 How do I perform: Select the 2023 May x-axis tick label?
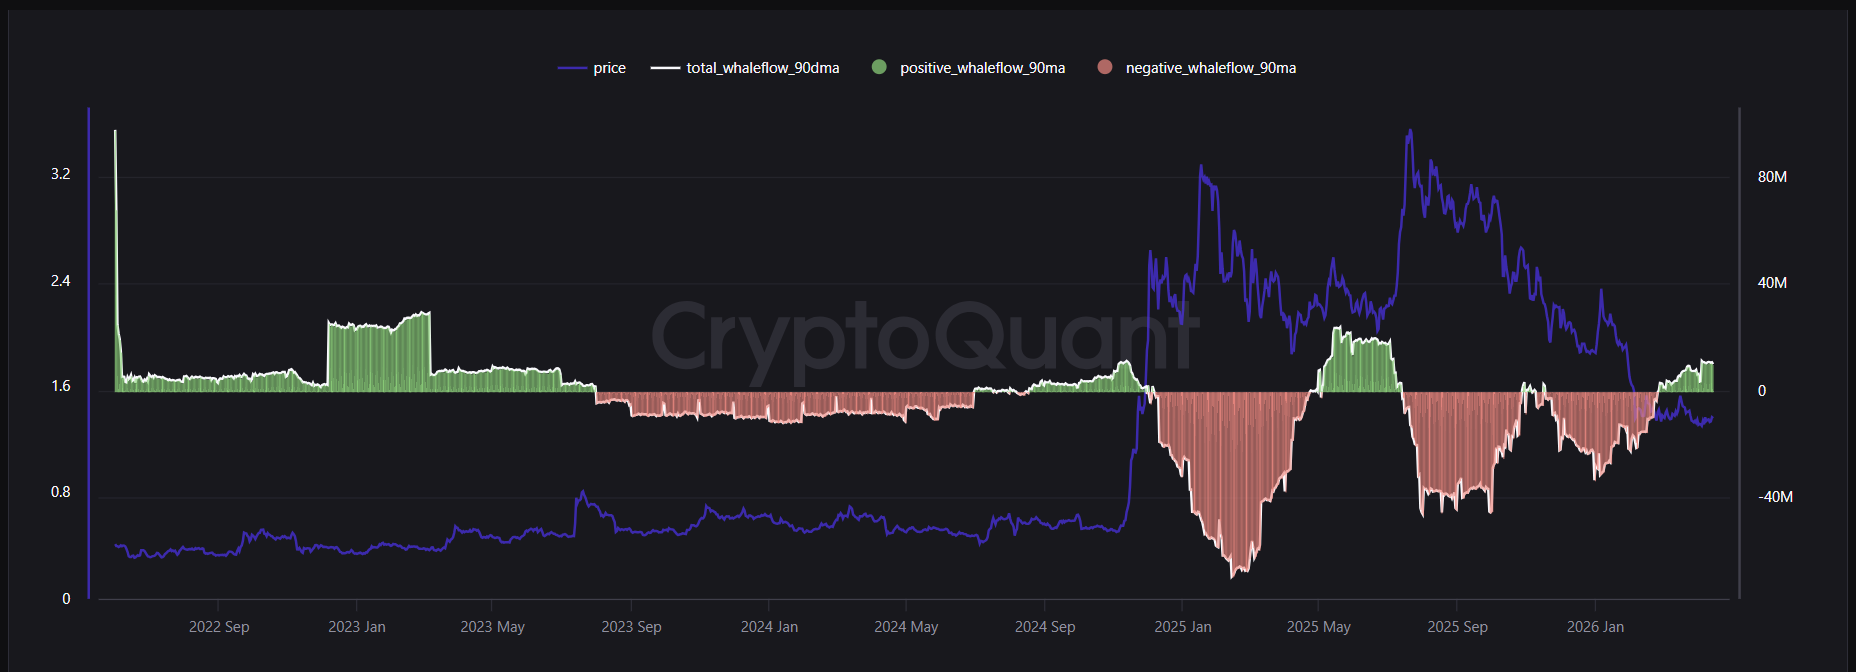[492, 627]
